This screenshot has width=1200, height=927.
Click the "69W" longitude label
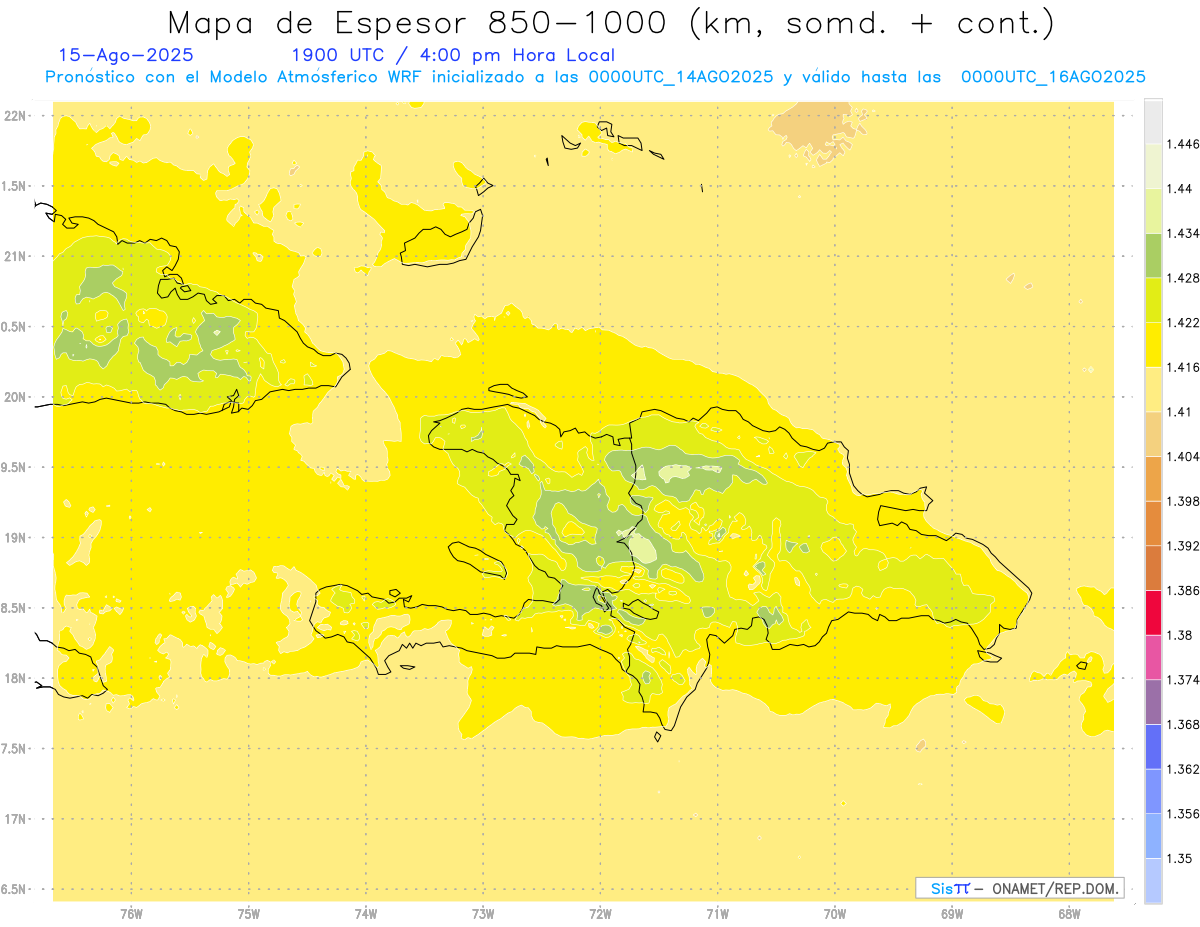[952, 914]
